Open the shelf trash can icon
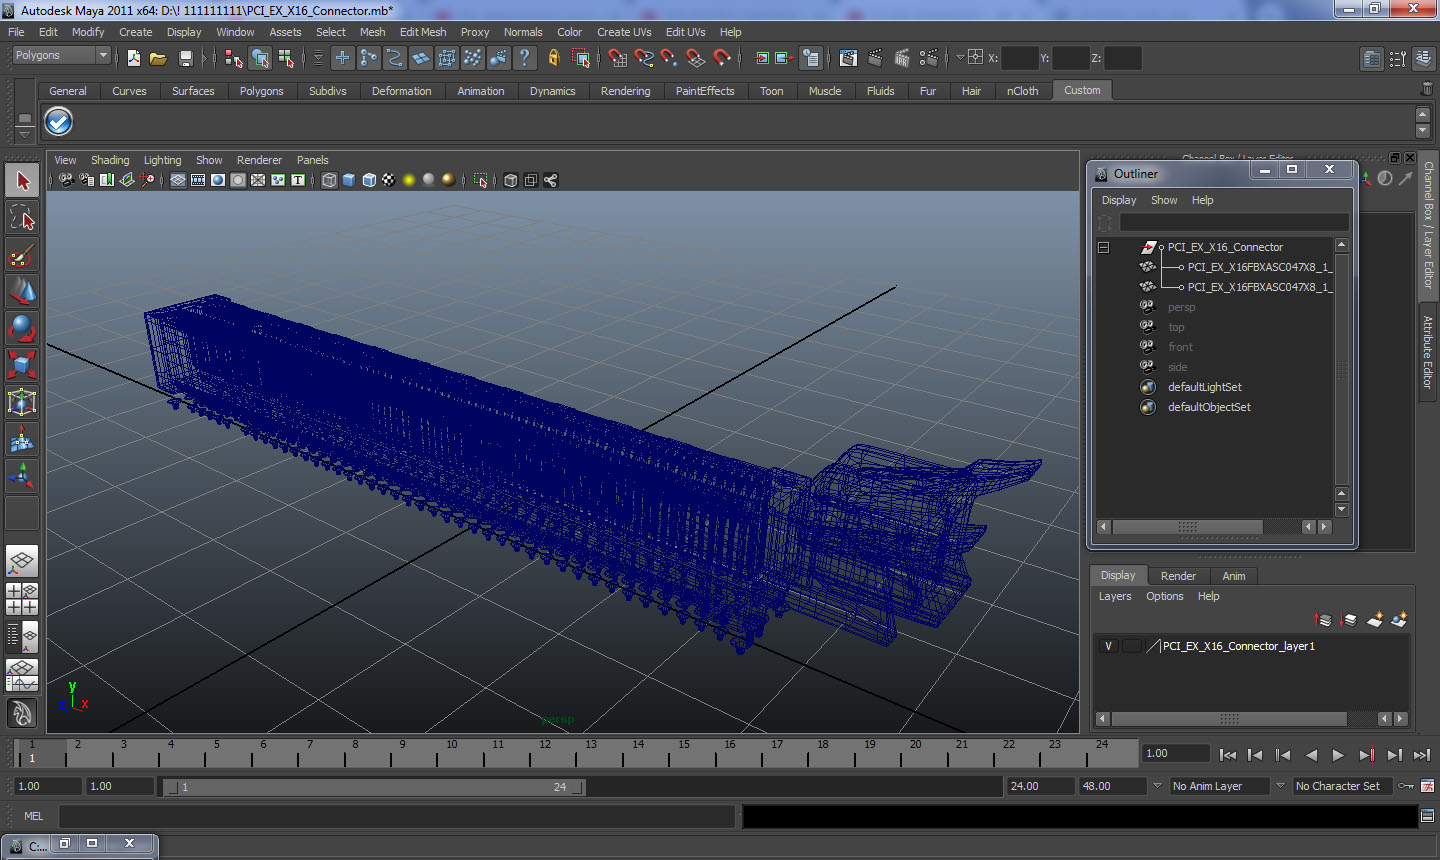Viewport: 1440px width, 860px height. pos(1426,90)
